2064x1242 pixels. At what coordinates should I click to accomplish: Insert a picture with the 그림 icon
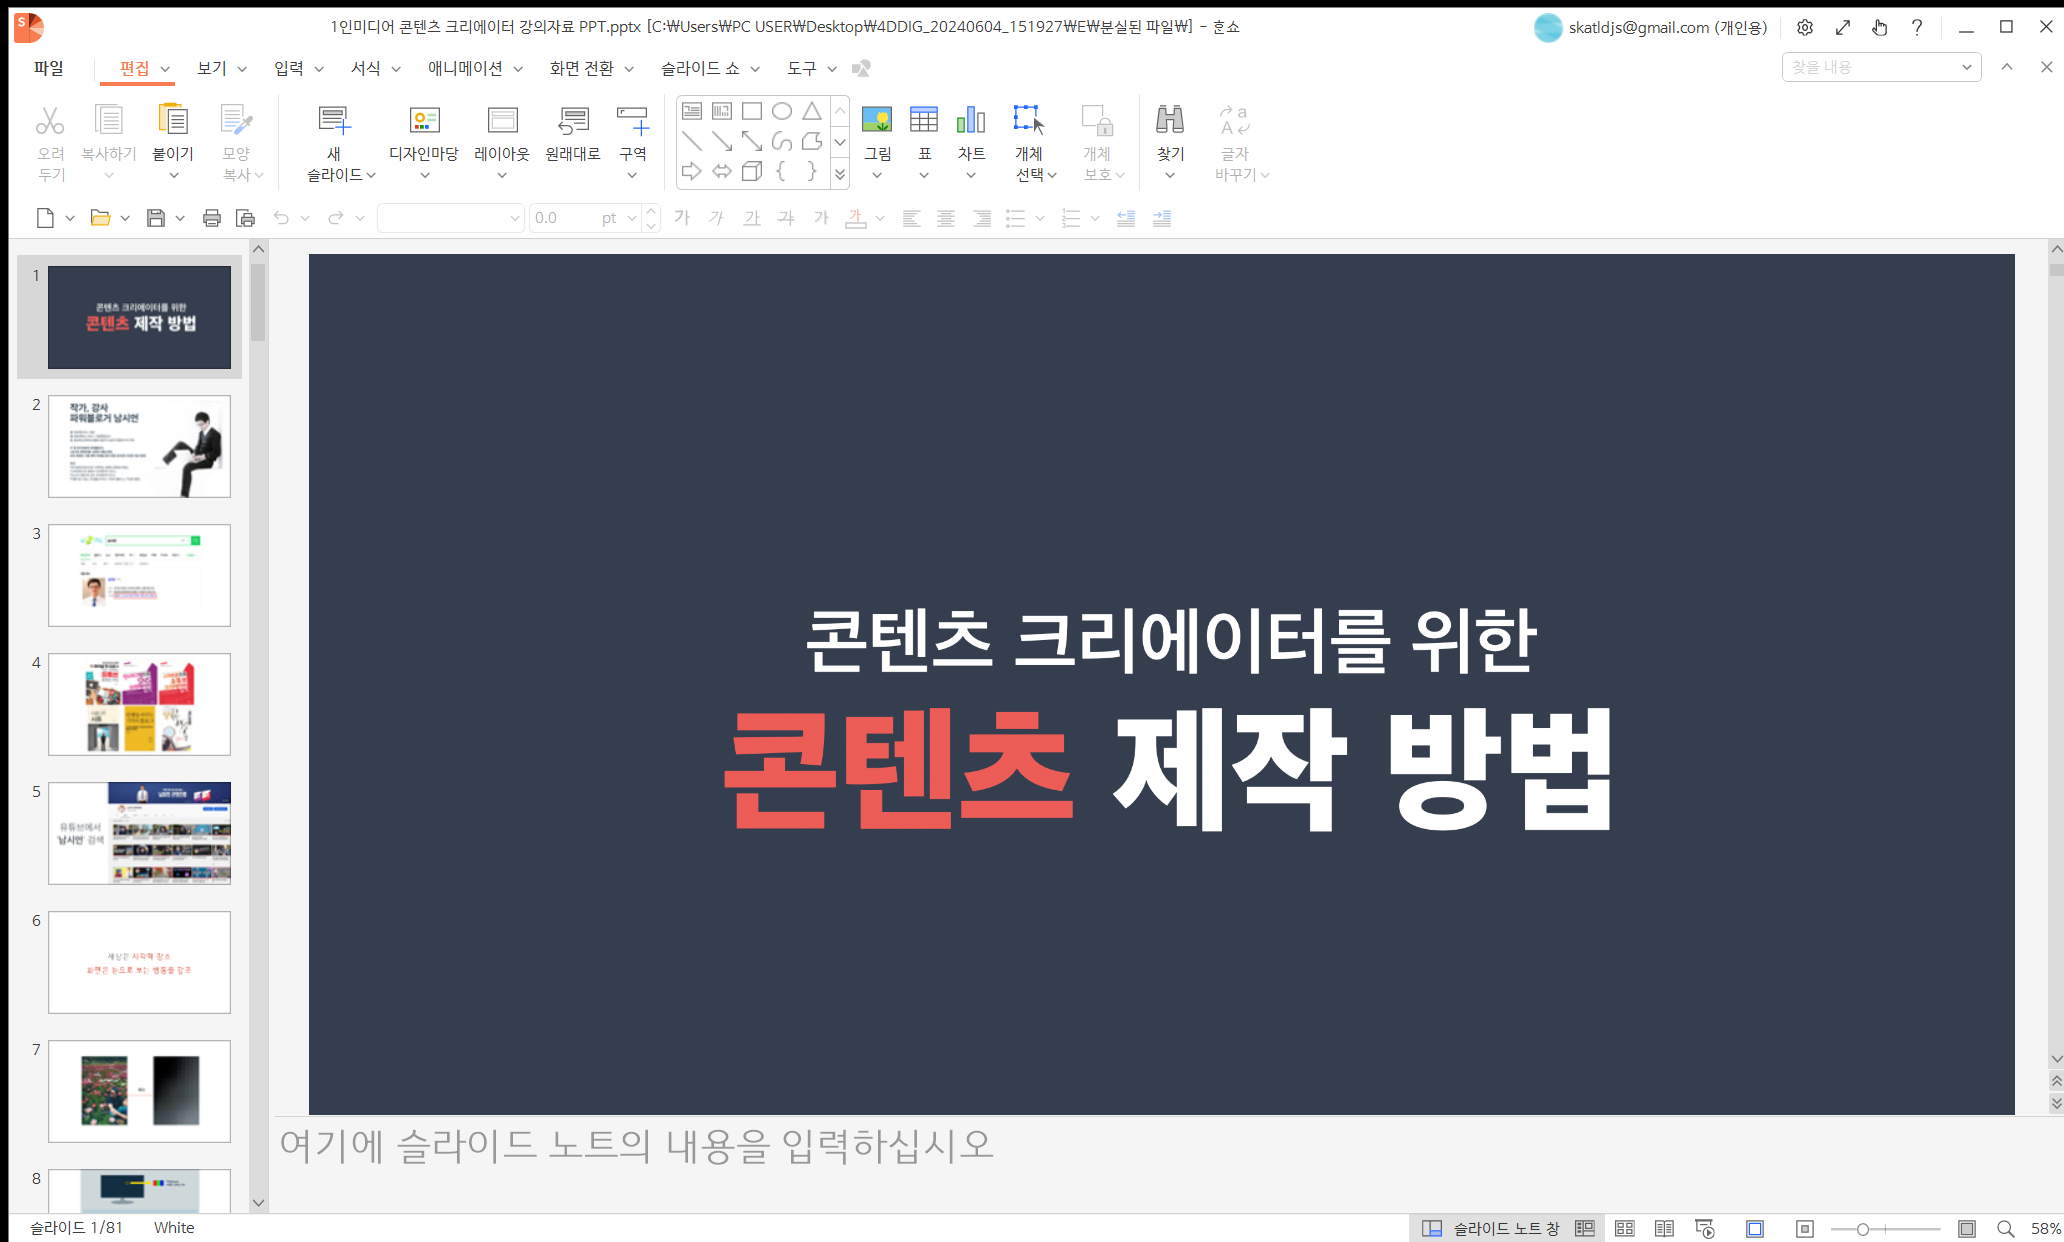pyautogui.click(x=877, y=121)
